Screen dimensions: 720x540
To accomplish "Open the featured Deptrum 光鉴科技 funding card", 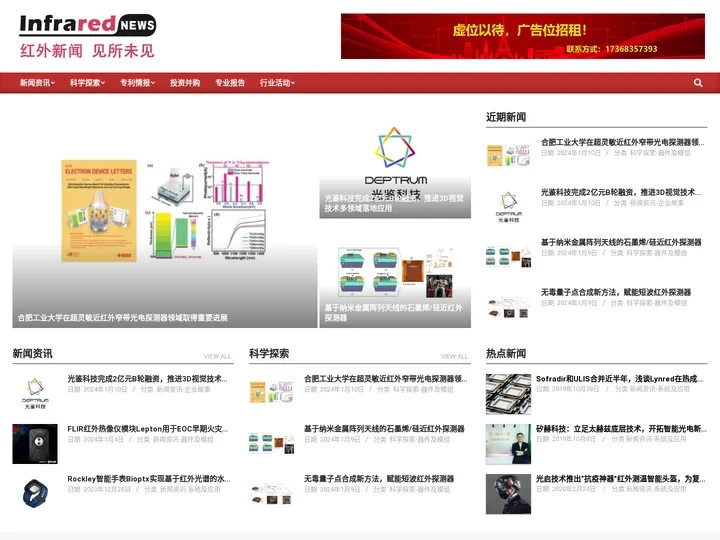I will pos(395,164).
